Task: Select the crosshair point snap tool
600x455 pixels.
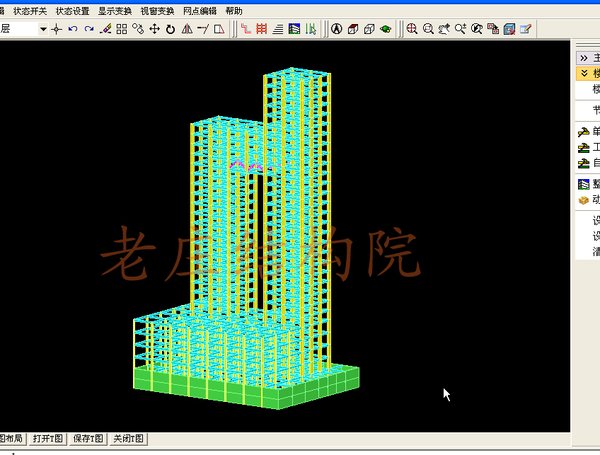Action: click(x=57, y=29)
